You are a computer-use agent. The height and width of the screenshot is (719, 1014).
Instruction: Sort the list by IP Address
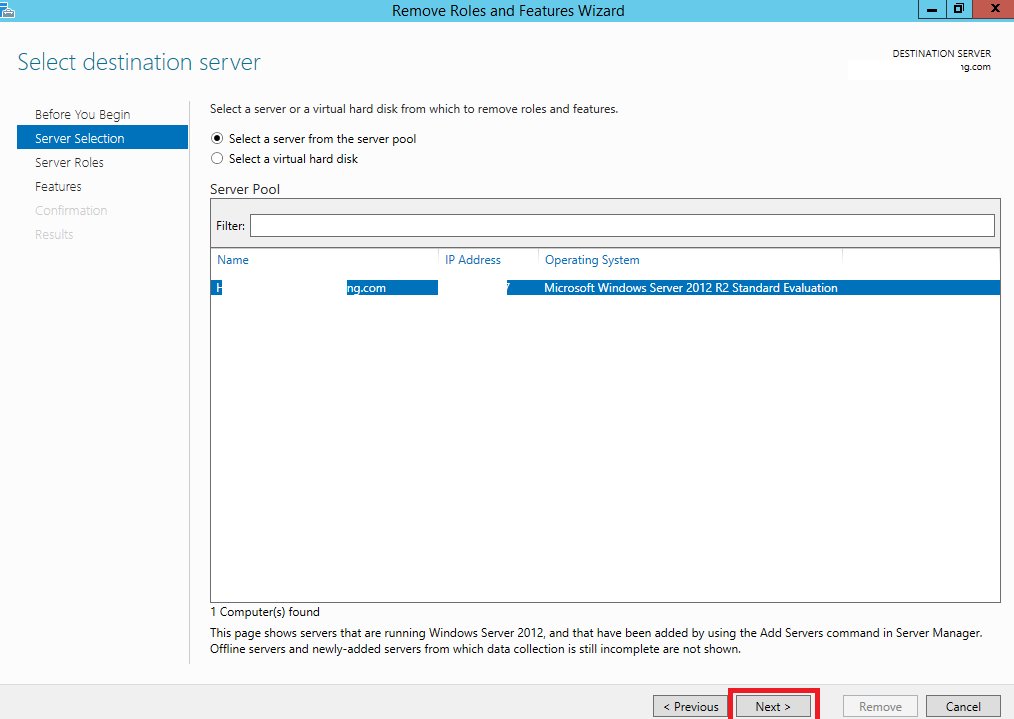[473, 259]
